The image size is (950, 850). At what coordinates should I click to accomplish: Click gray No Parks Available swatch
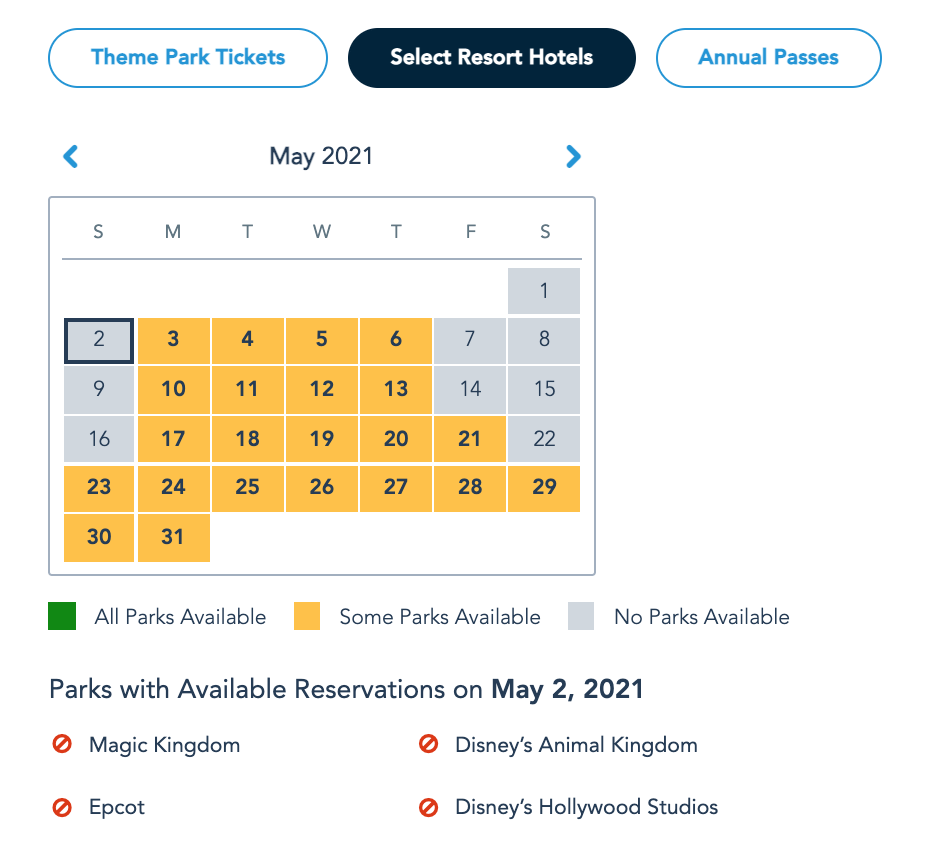point(581,617)
